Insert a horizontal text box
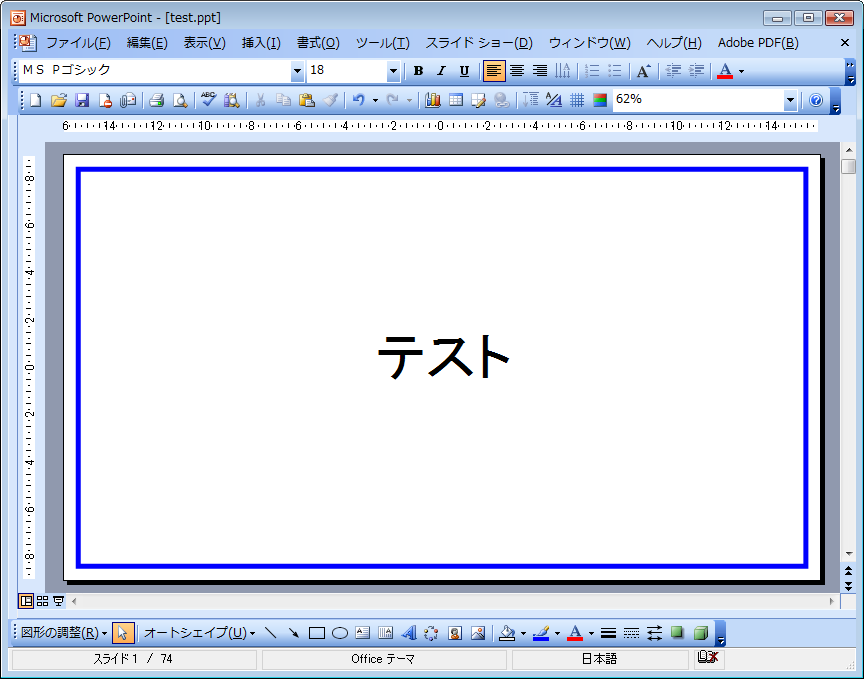 click(x=363, y=633)
